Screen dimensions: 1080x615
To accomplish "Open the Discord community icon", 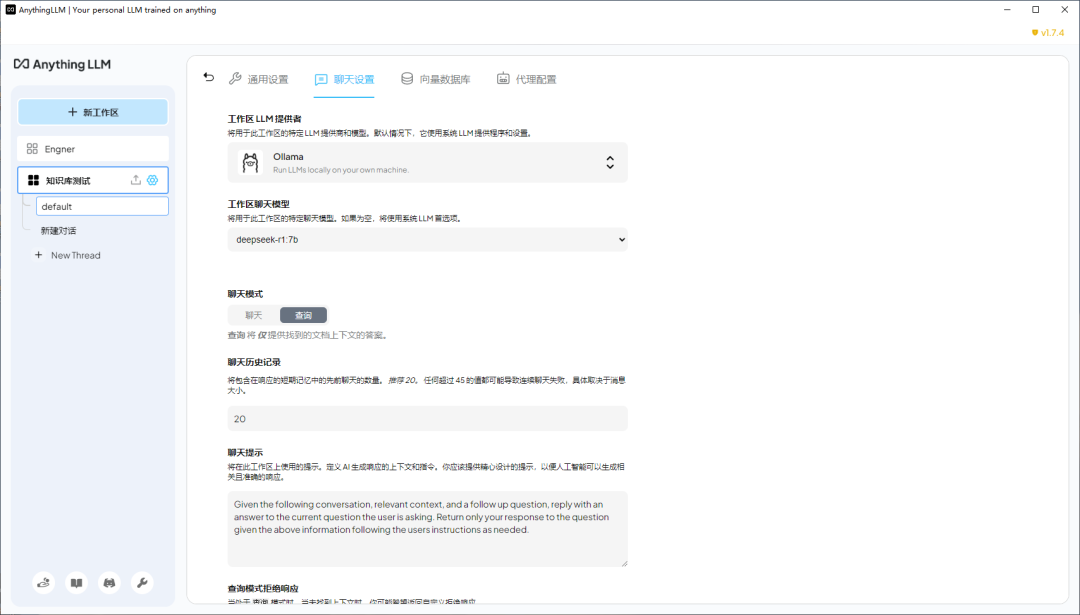I will click(x=109, y=583).
